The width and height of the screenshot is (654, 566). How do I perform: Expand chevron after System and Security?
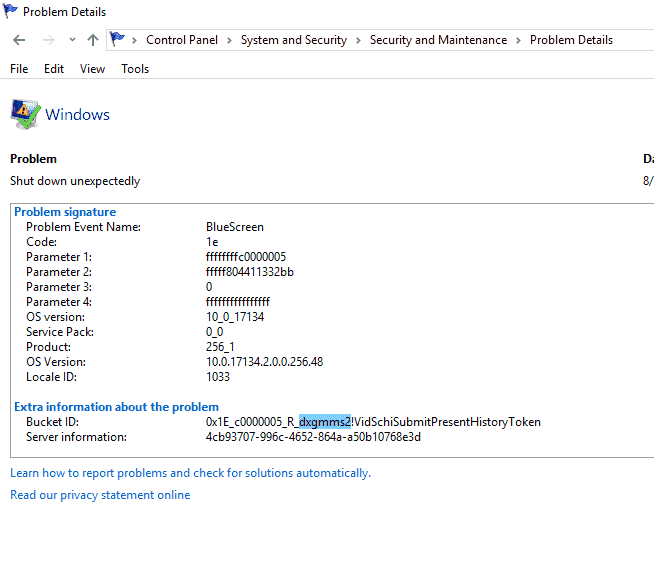pyautogui.click(x=358, y=40)
